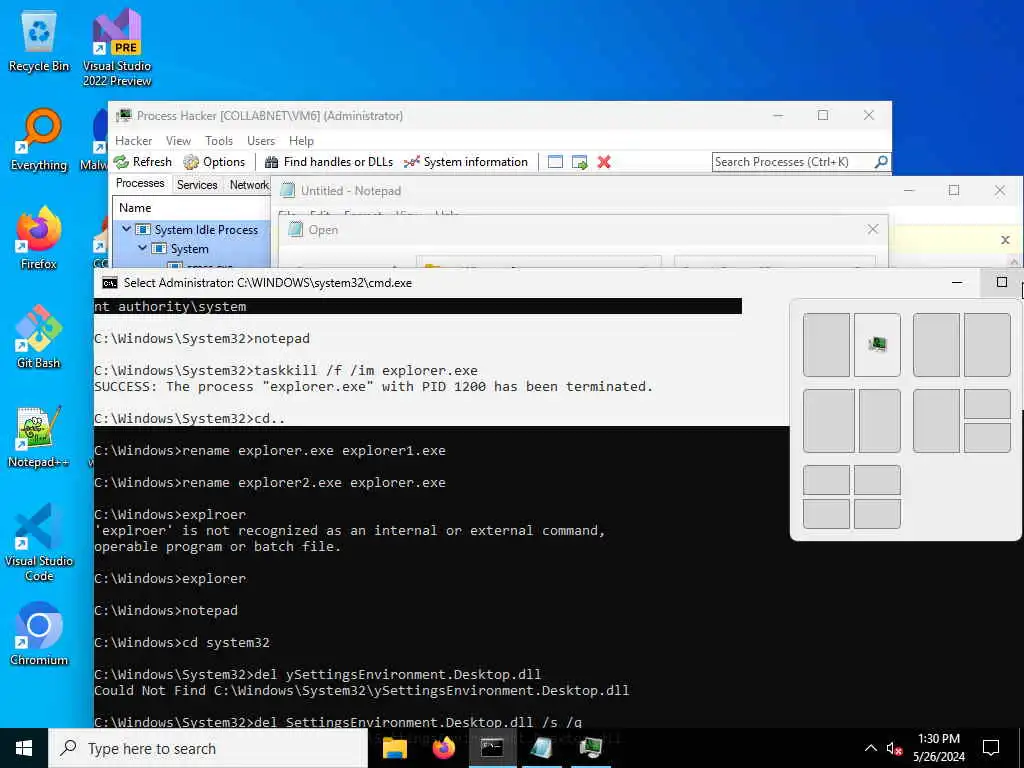Open the Users menu in Process Hacker
Image resolution: width=1024 pixels, height=768 pixels.
coord(261,141)
